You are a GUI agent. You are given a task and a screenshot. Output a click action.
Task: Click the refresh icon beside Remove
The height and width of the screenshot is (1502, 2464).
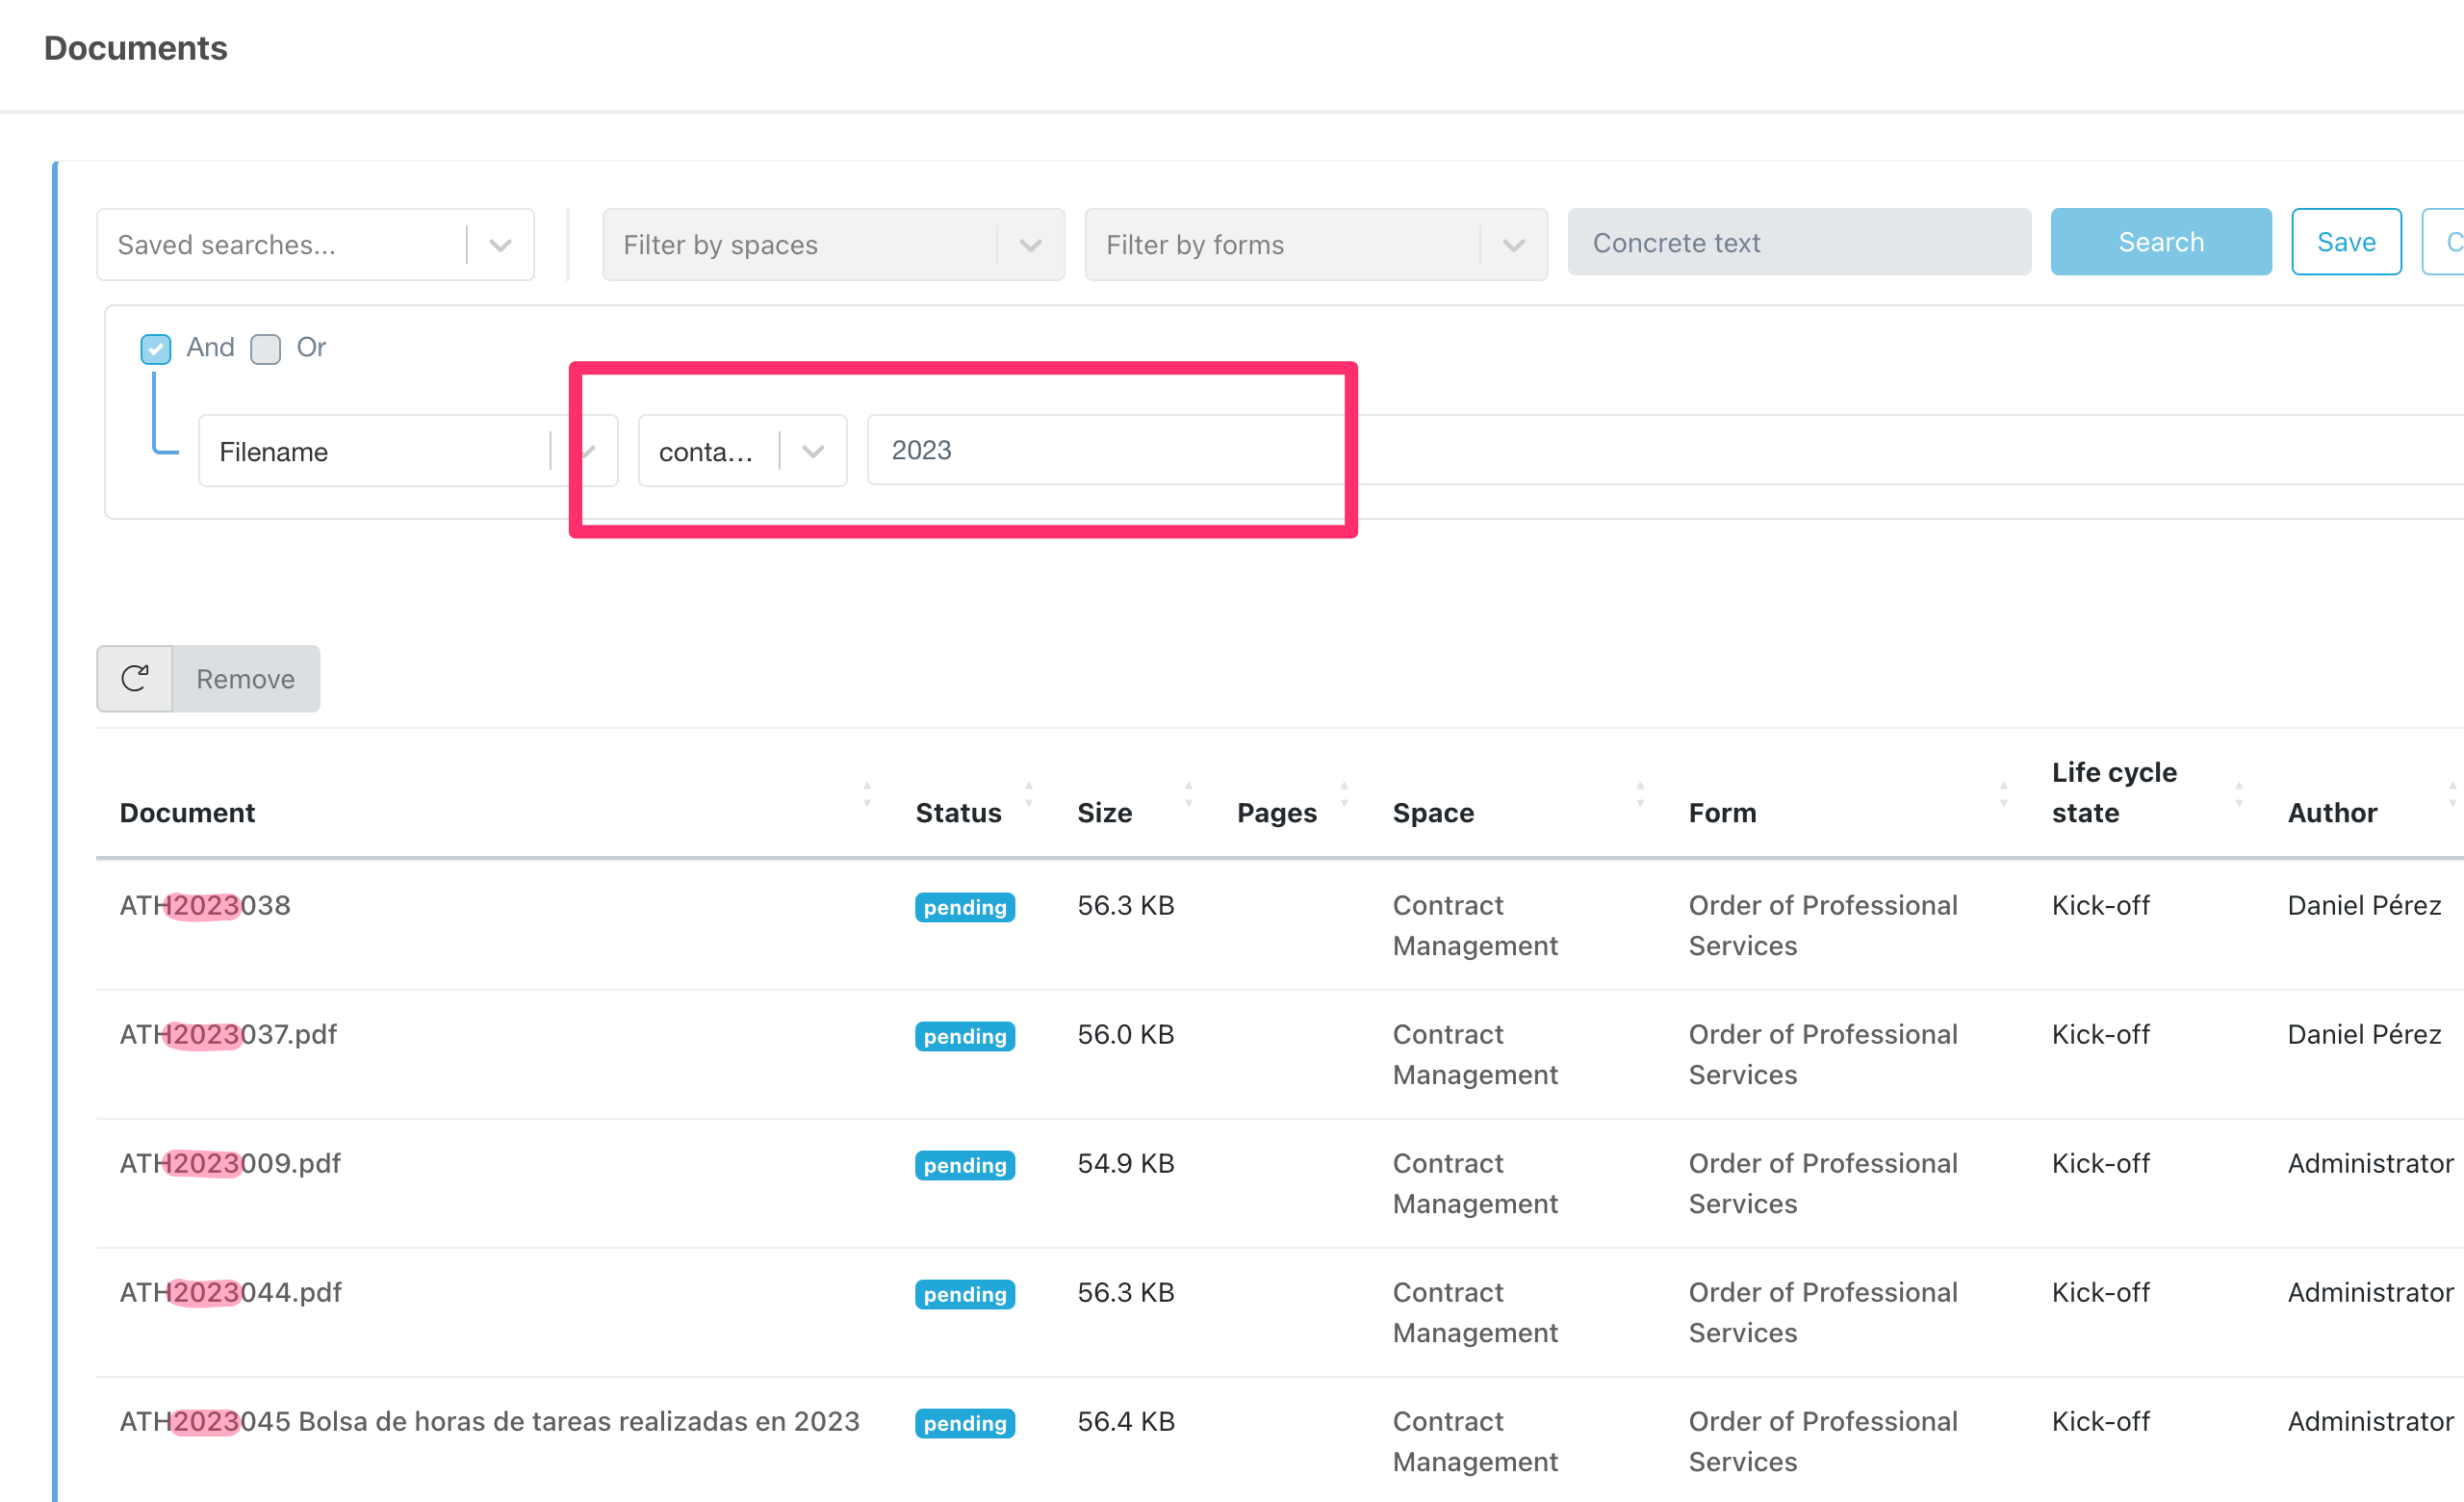(134, 679)
